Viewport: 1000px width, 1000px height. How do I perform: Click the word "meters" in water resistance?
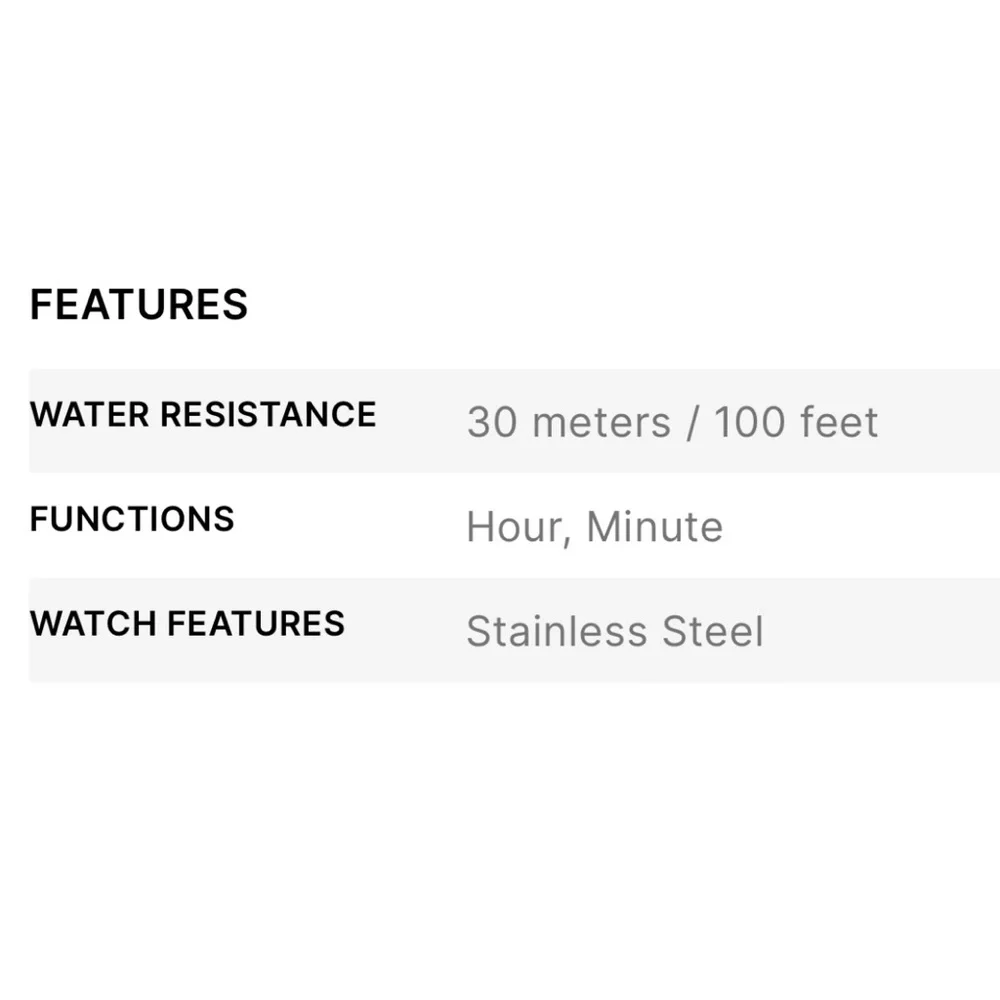[601, 422]
